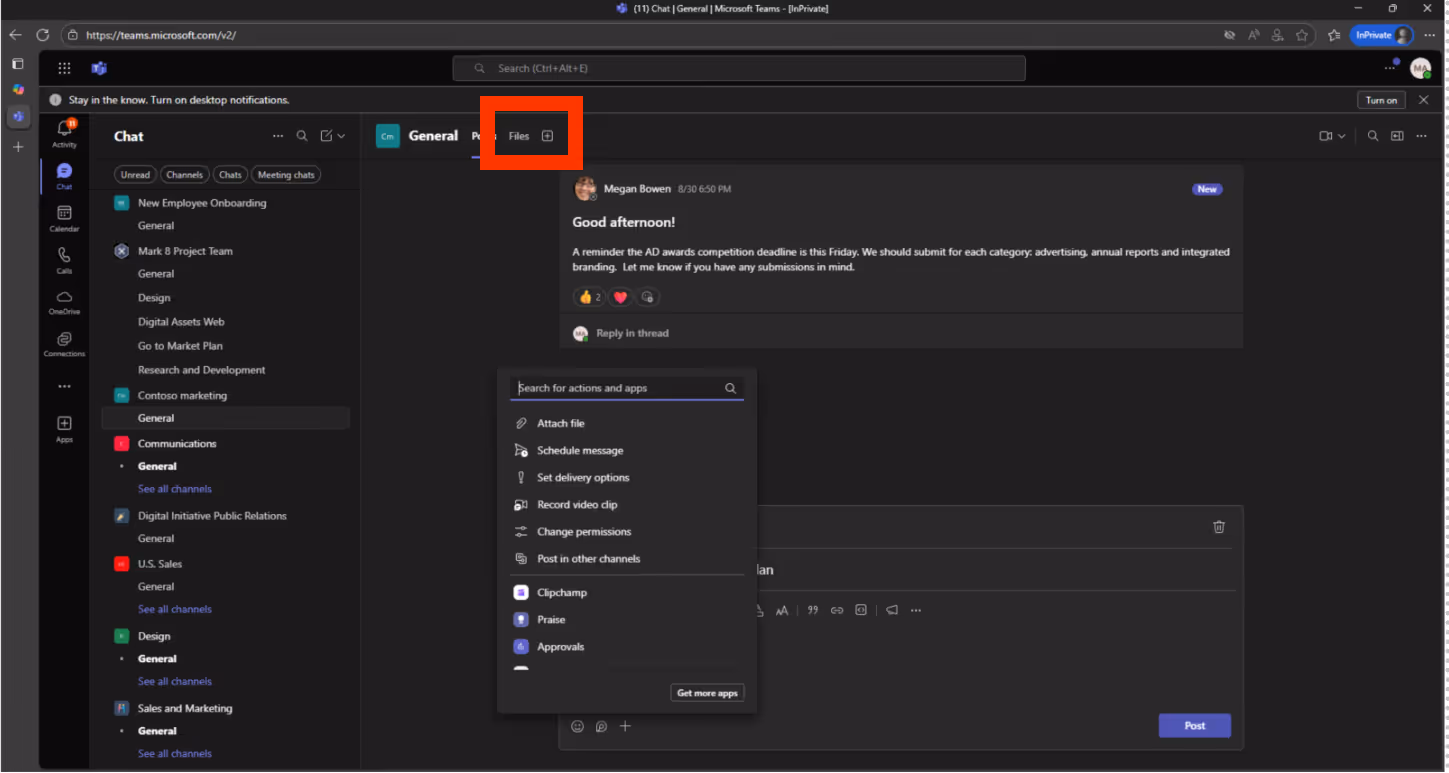Viewport: 1449px width, 773px height.
Task: Toggle the Chats filter chip
Action: click(x=231, y=175)
